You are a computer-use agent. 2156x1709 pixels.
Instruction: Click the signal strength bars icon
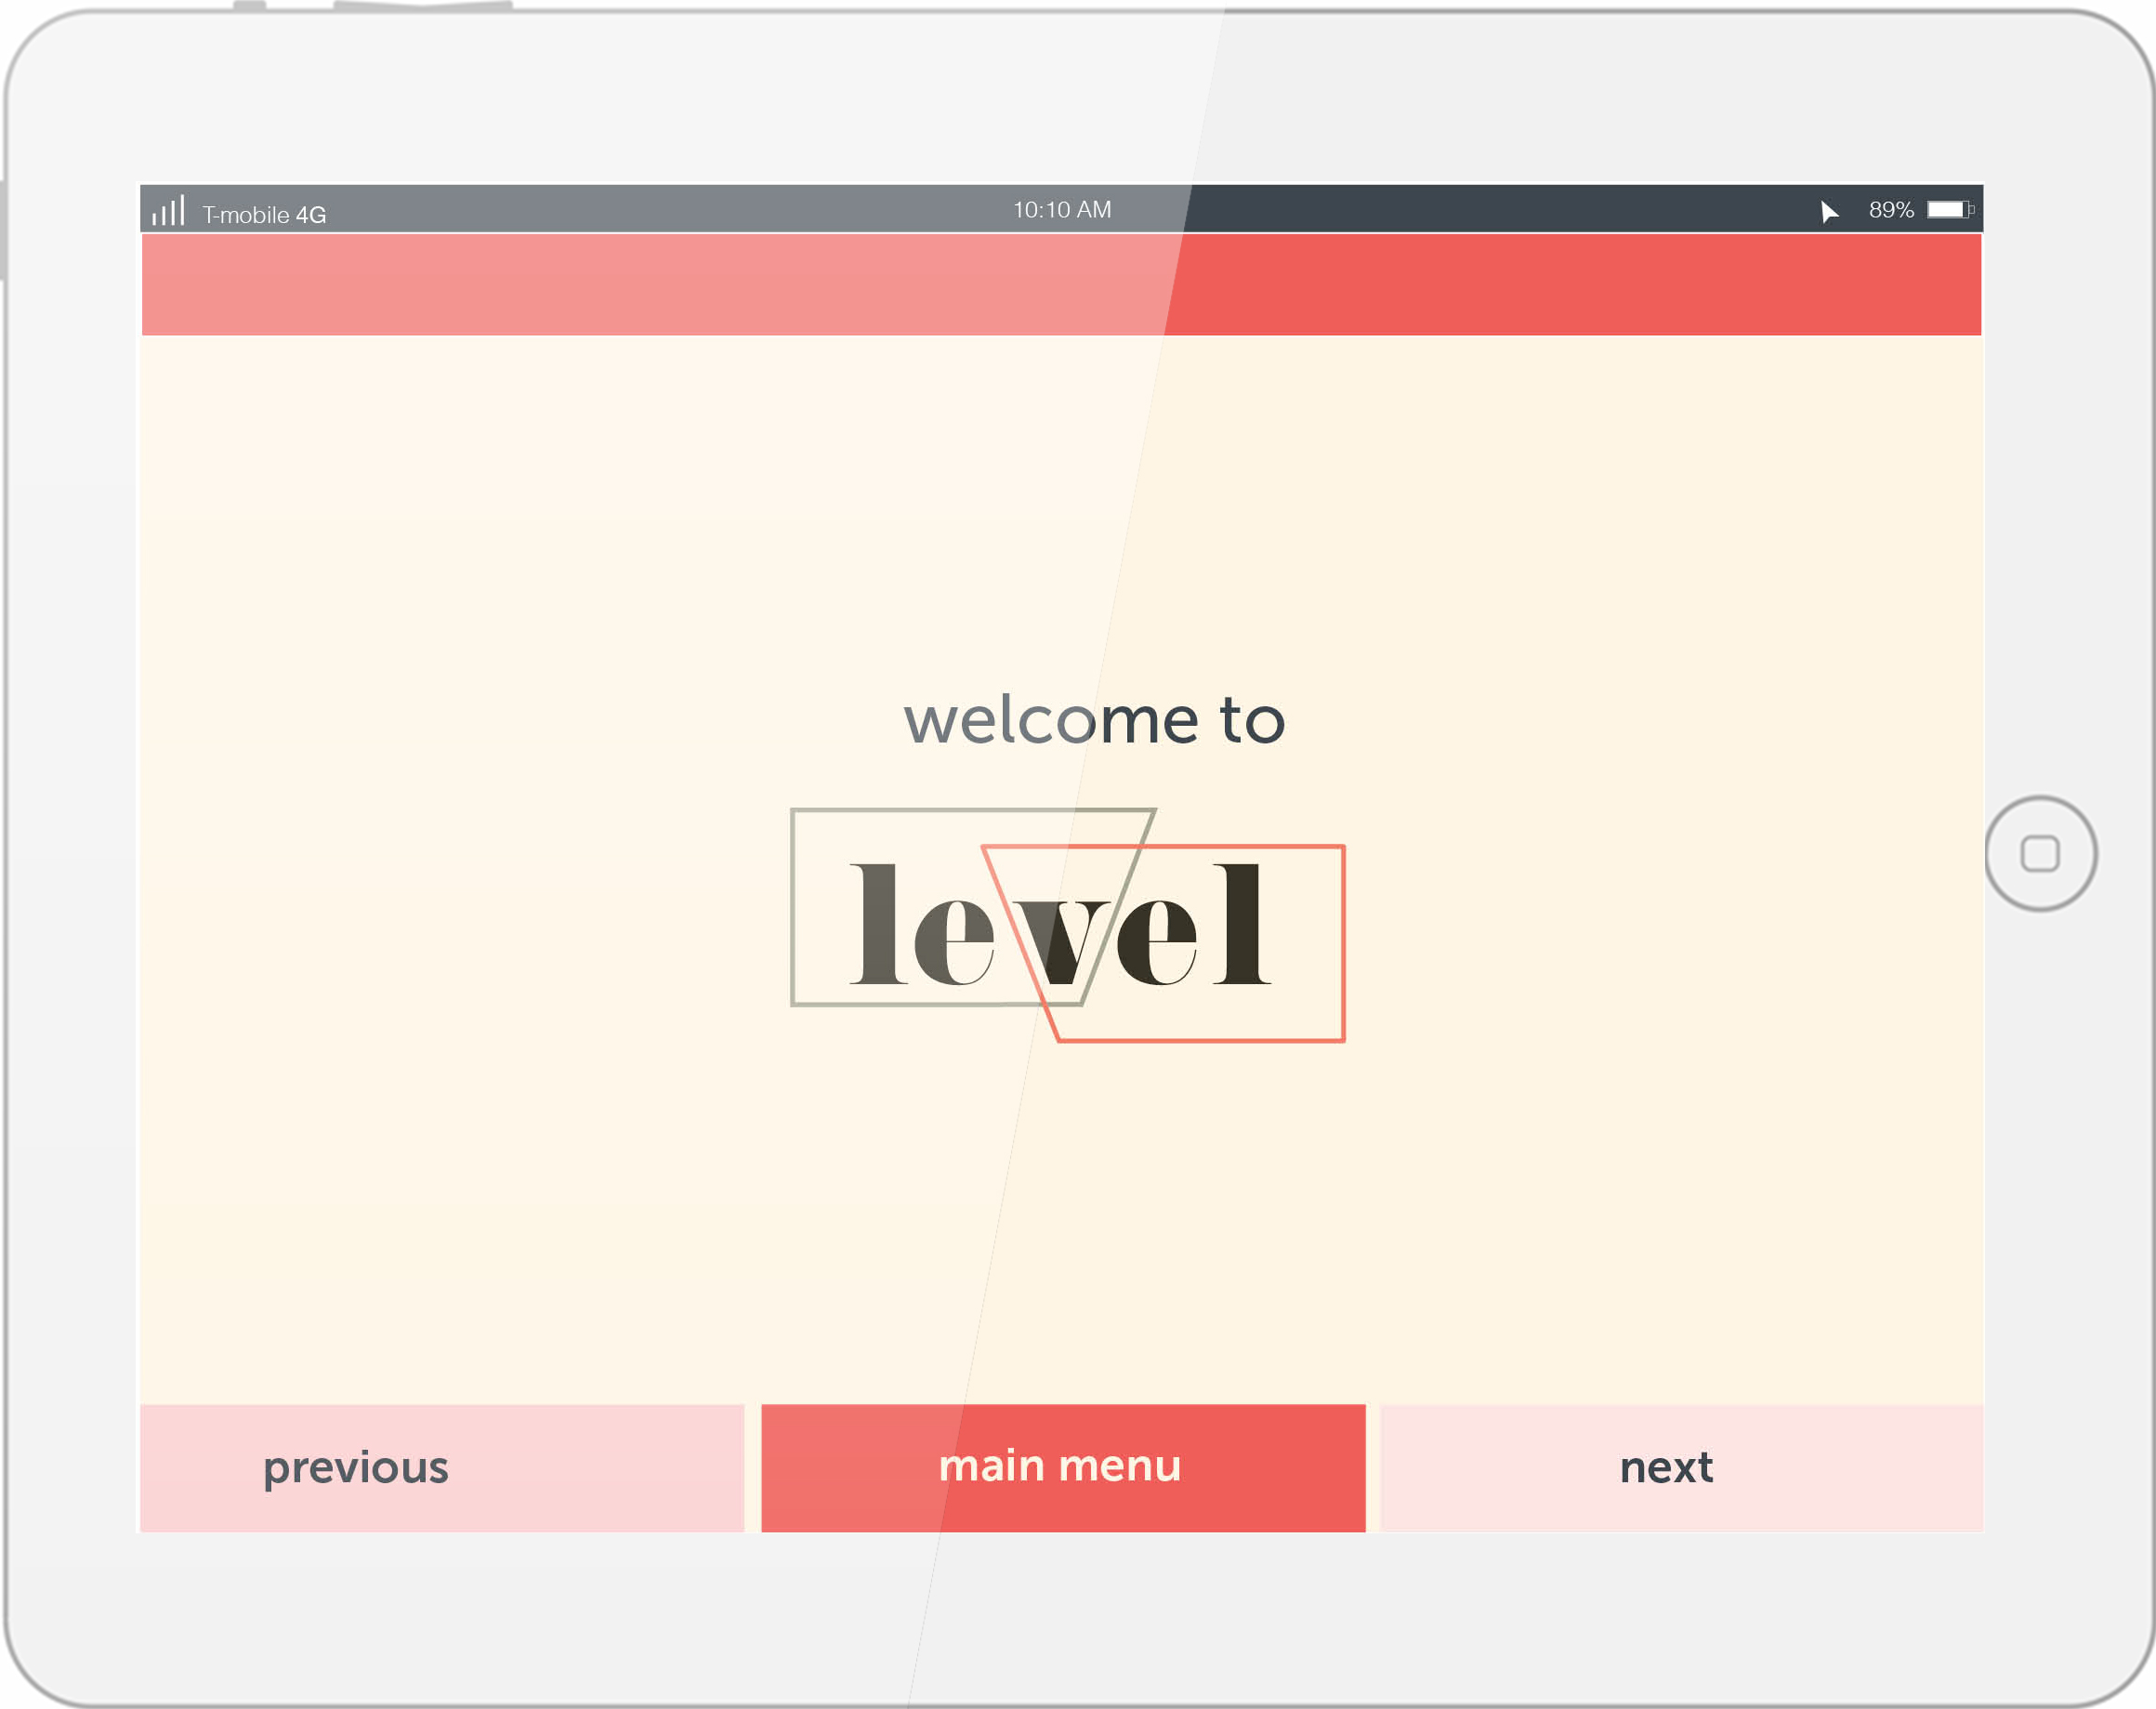(x=168, y=210)
